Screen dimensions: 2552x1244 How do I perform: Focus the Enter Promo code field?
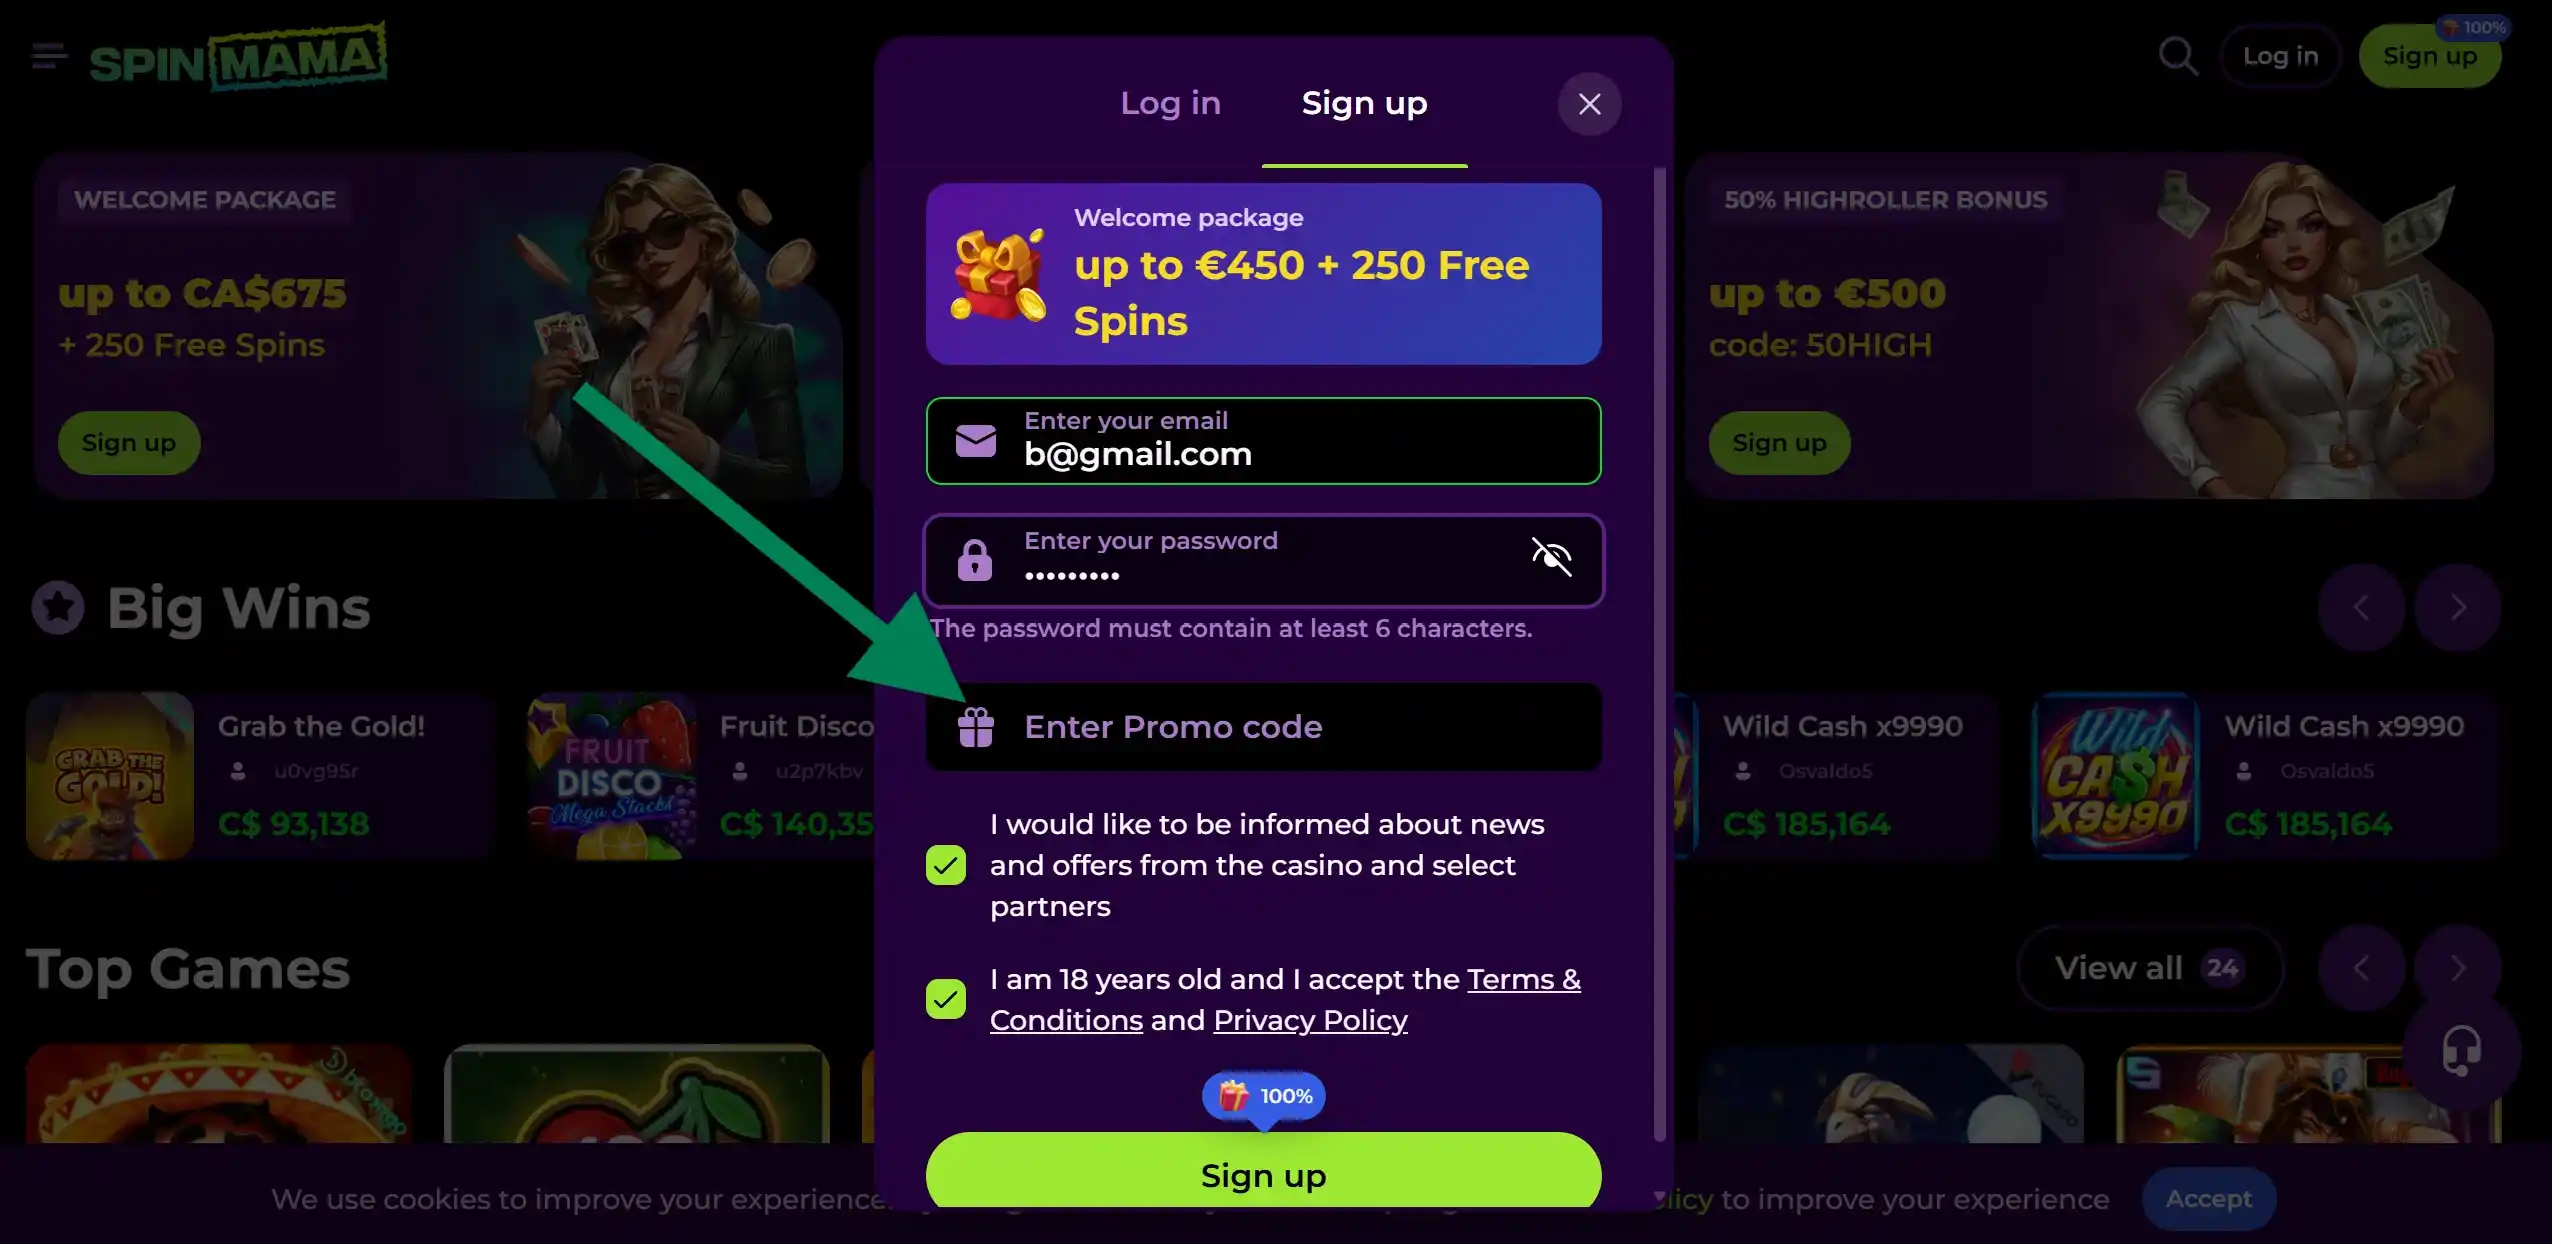pos(1263,727)
